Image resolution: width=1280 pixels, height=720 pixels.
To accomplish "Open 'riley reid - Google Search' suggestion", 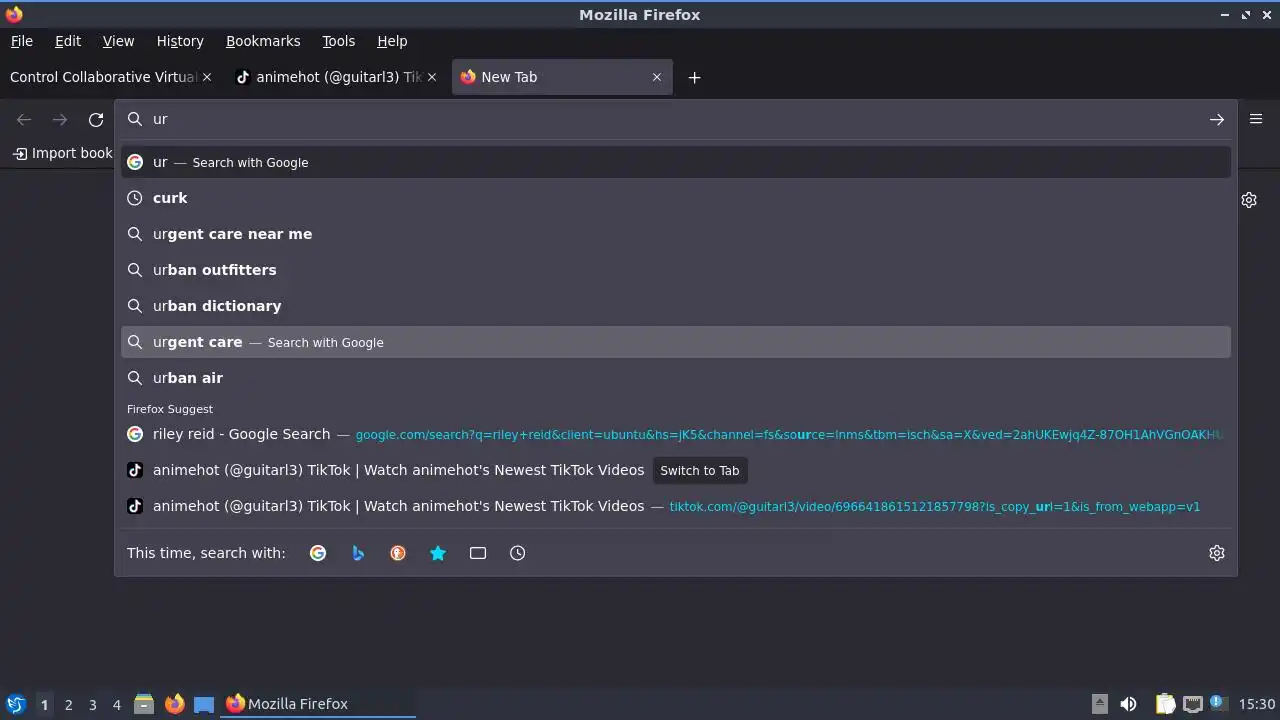I will [x=676, y=434].
